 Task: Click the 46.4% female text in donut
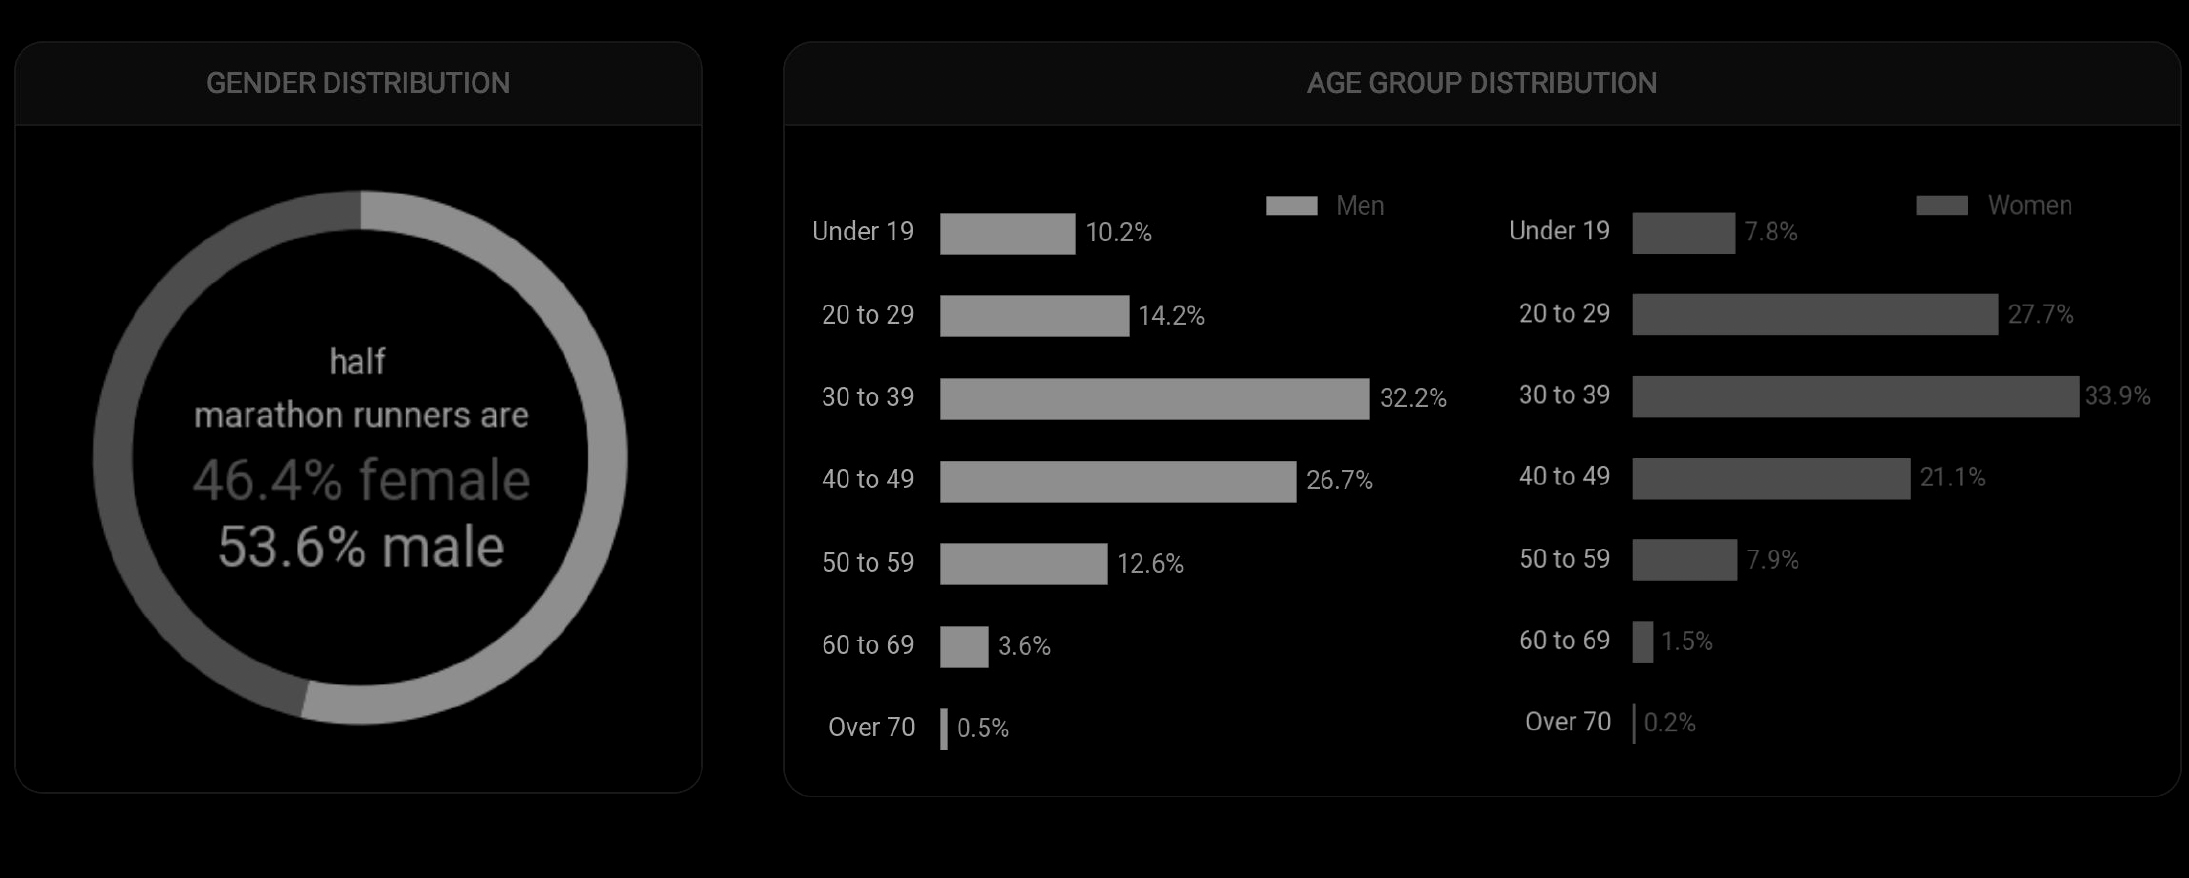coord(361,480)
